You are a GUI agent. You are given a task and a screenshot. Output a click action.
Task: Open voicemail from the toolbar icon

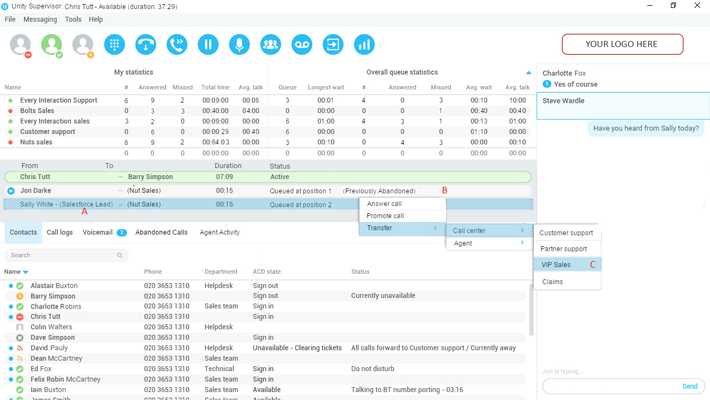coord(301,45)
